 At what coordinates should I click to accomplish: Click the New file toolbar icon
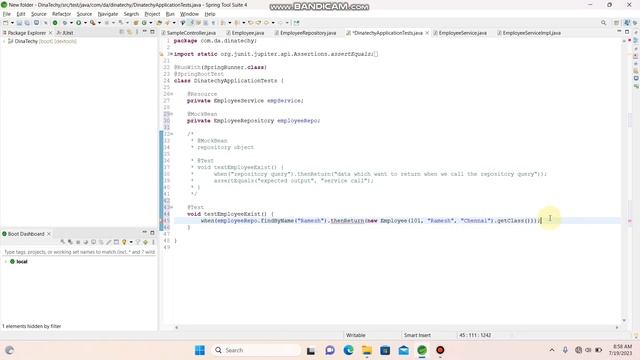click(6, 23)
